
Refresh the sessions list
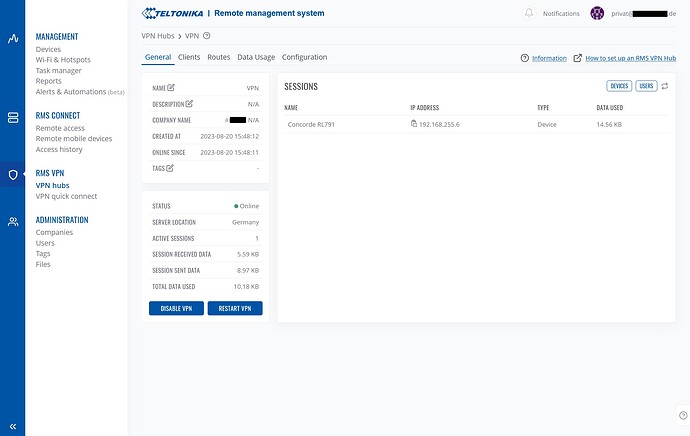pyautogui.click(x=664, y=86)
